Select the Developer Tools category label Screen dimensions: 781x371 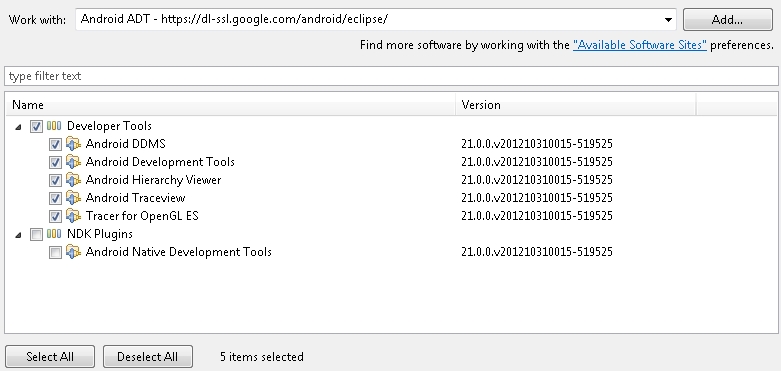[109, 126]
